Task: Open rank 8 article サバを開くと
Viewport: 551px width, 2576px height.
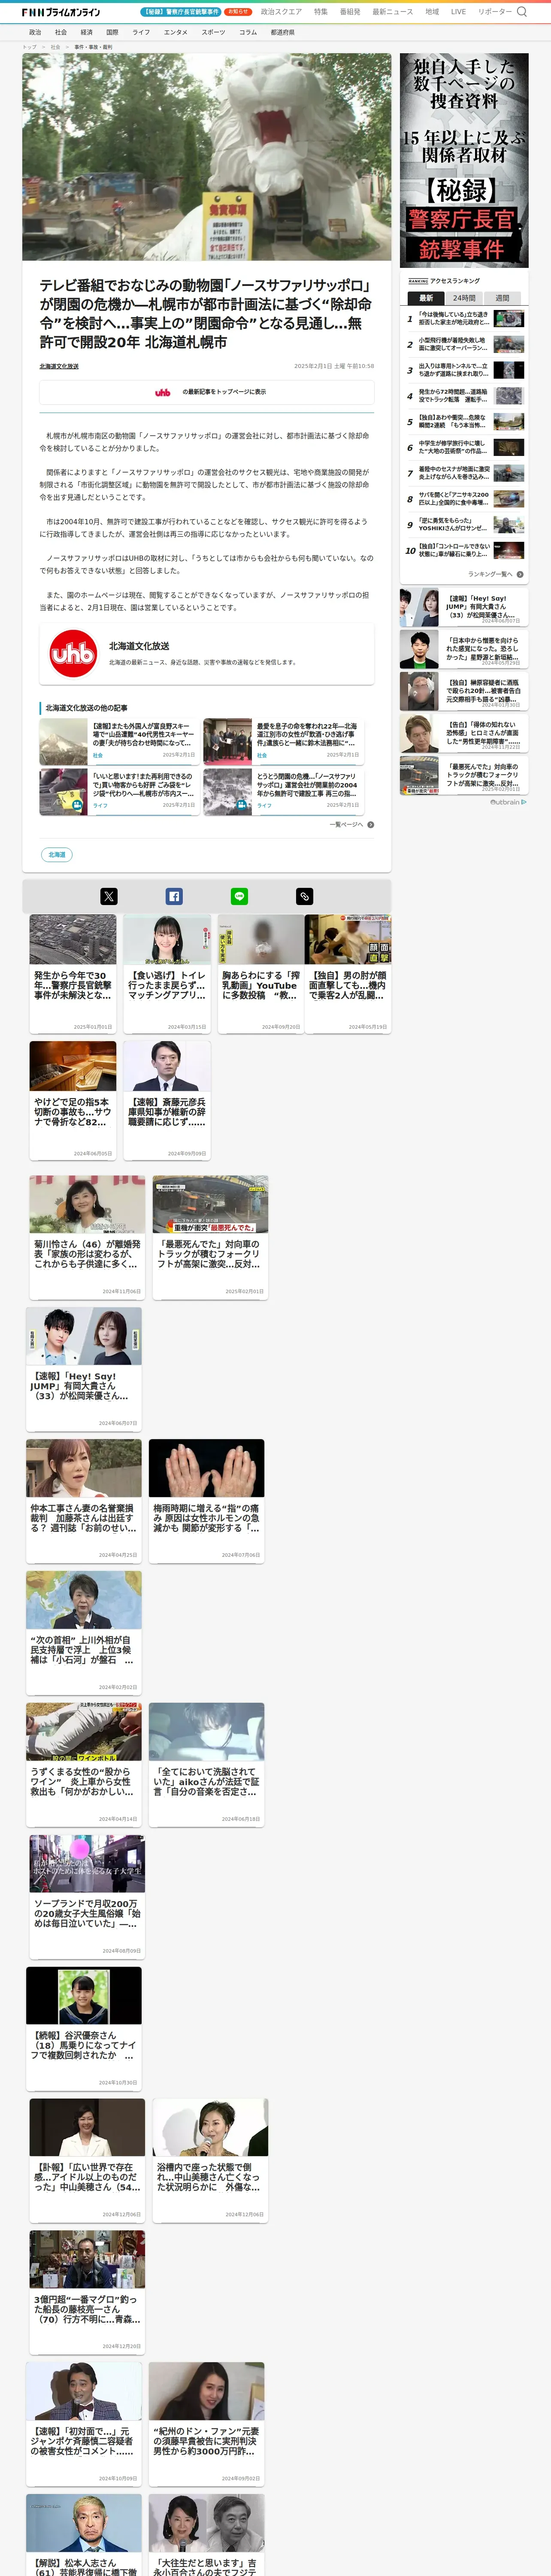Action: coord(464,499)
